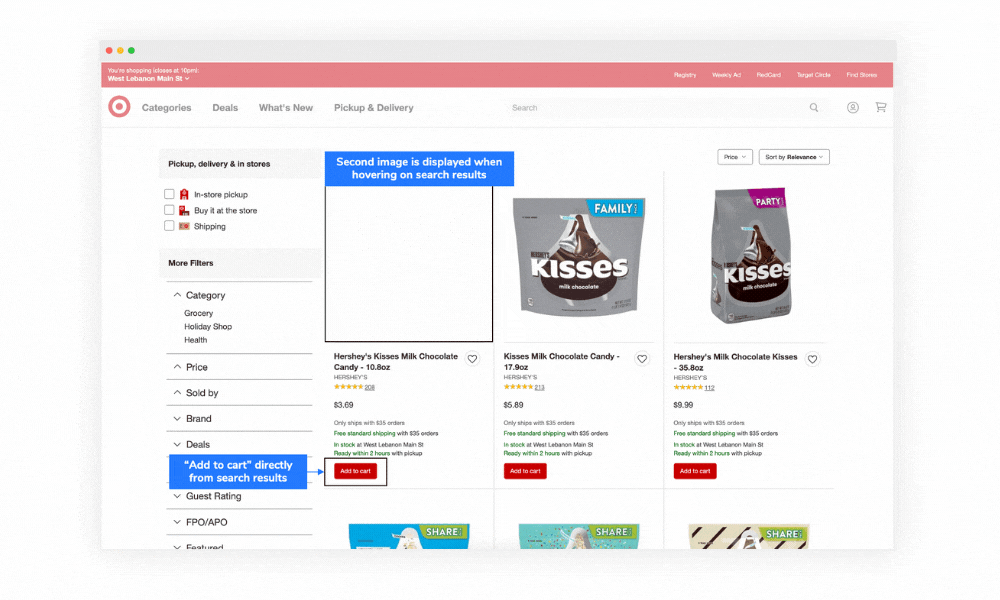Click the Shipping truck icon
The image size is (1000, 600).
tap(184, 226)
